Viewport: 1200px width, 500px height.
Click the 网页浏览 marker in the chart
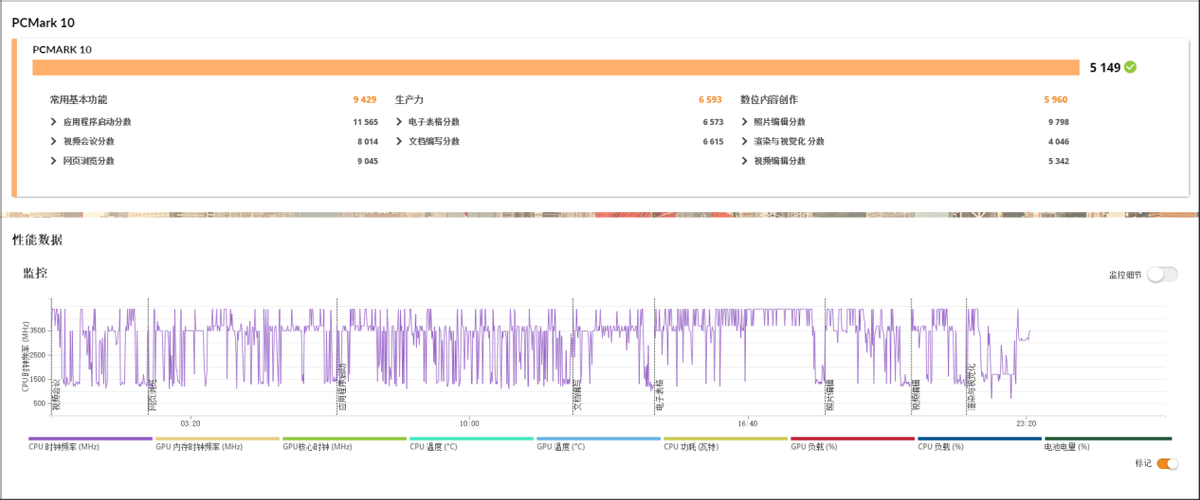point(152,396)
